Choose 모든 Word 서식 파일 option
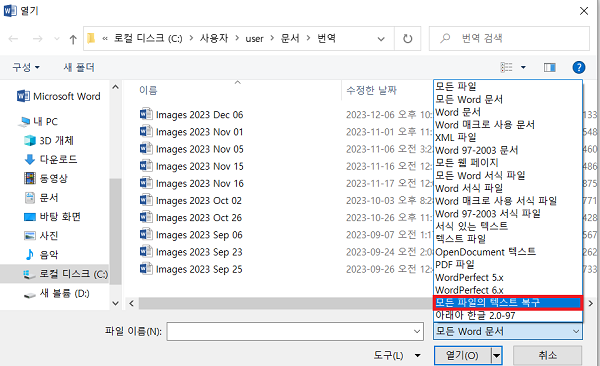This screenshot has width=600, height=366. coord(508,176)
